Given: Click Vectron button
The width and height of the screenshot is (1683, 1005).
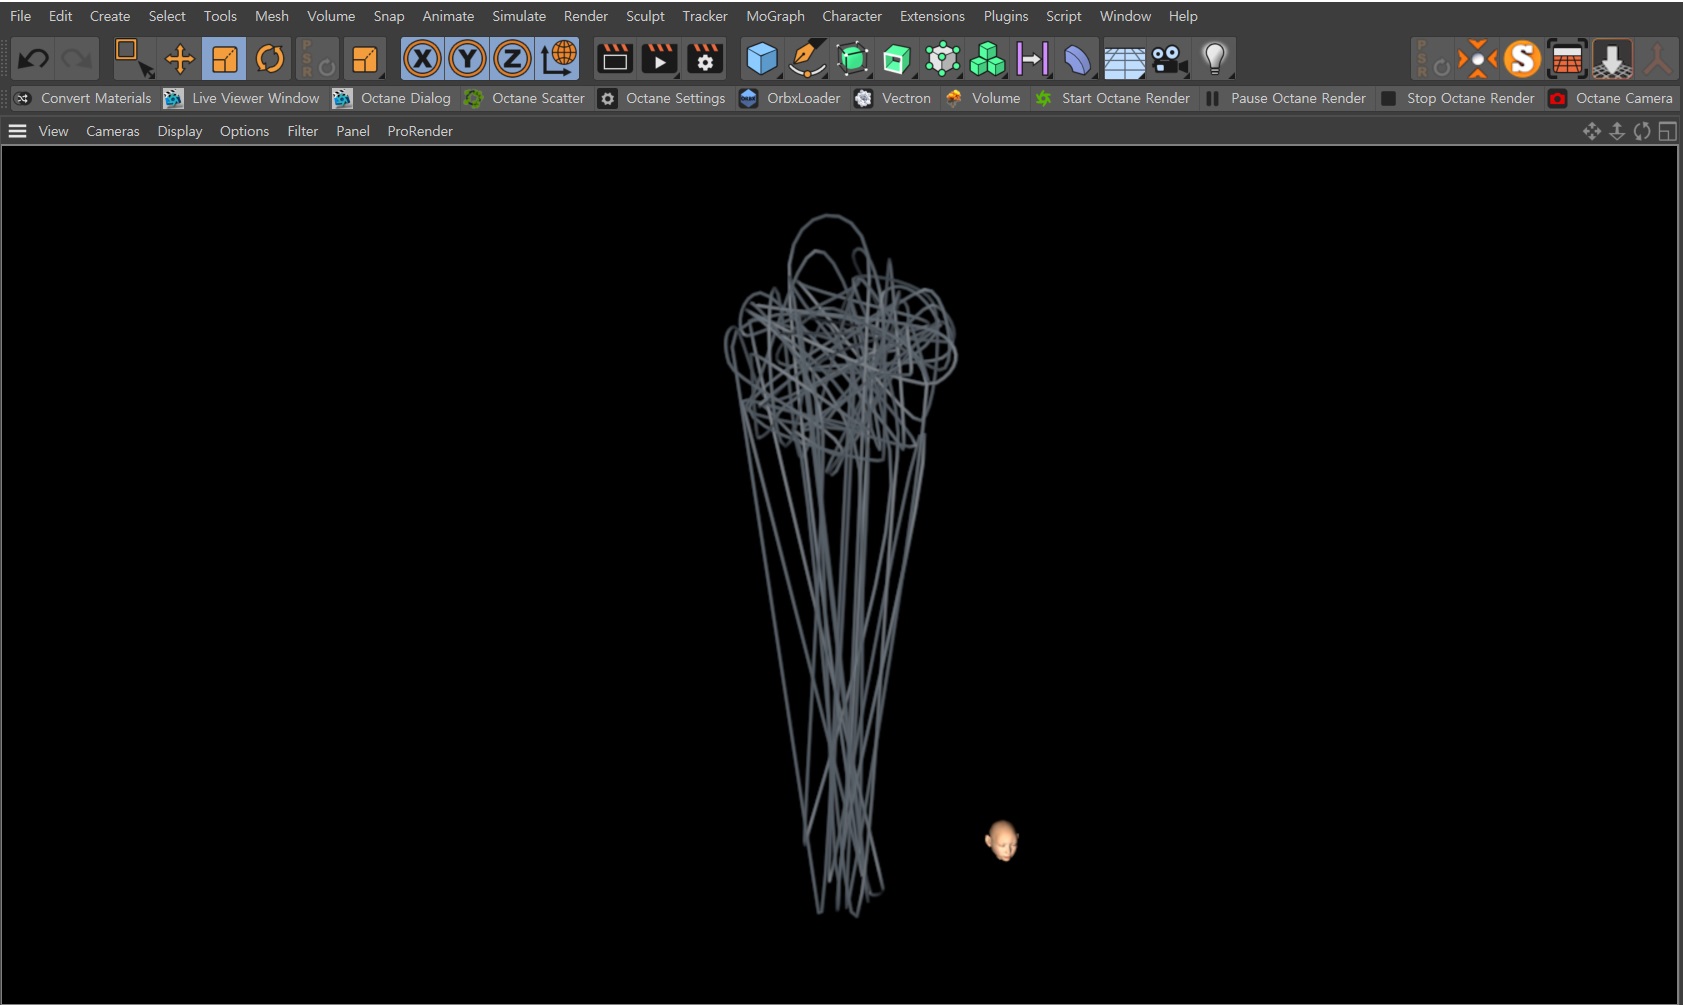Looking at the screenshot, I should (892, 98).
